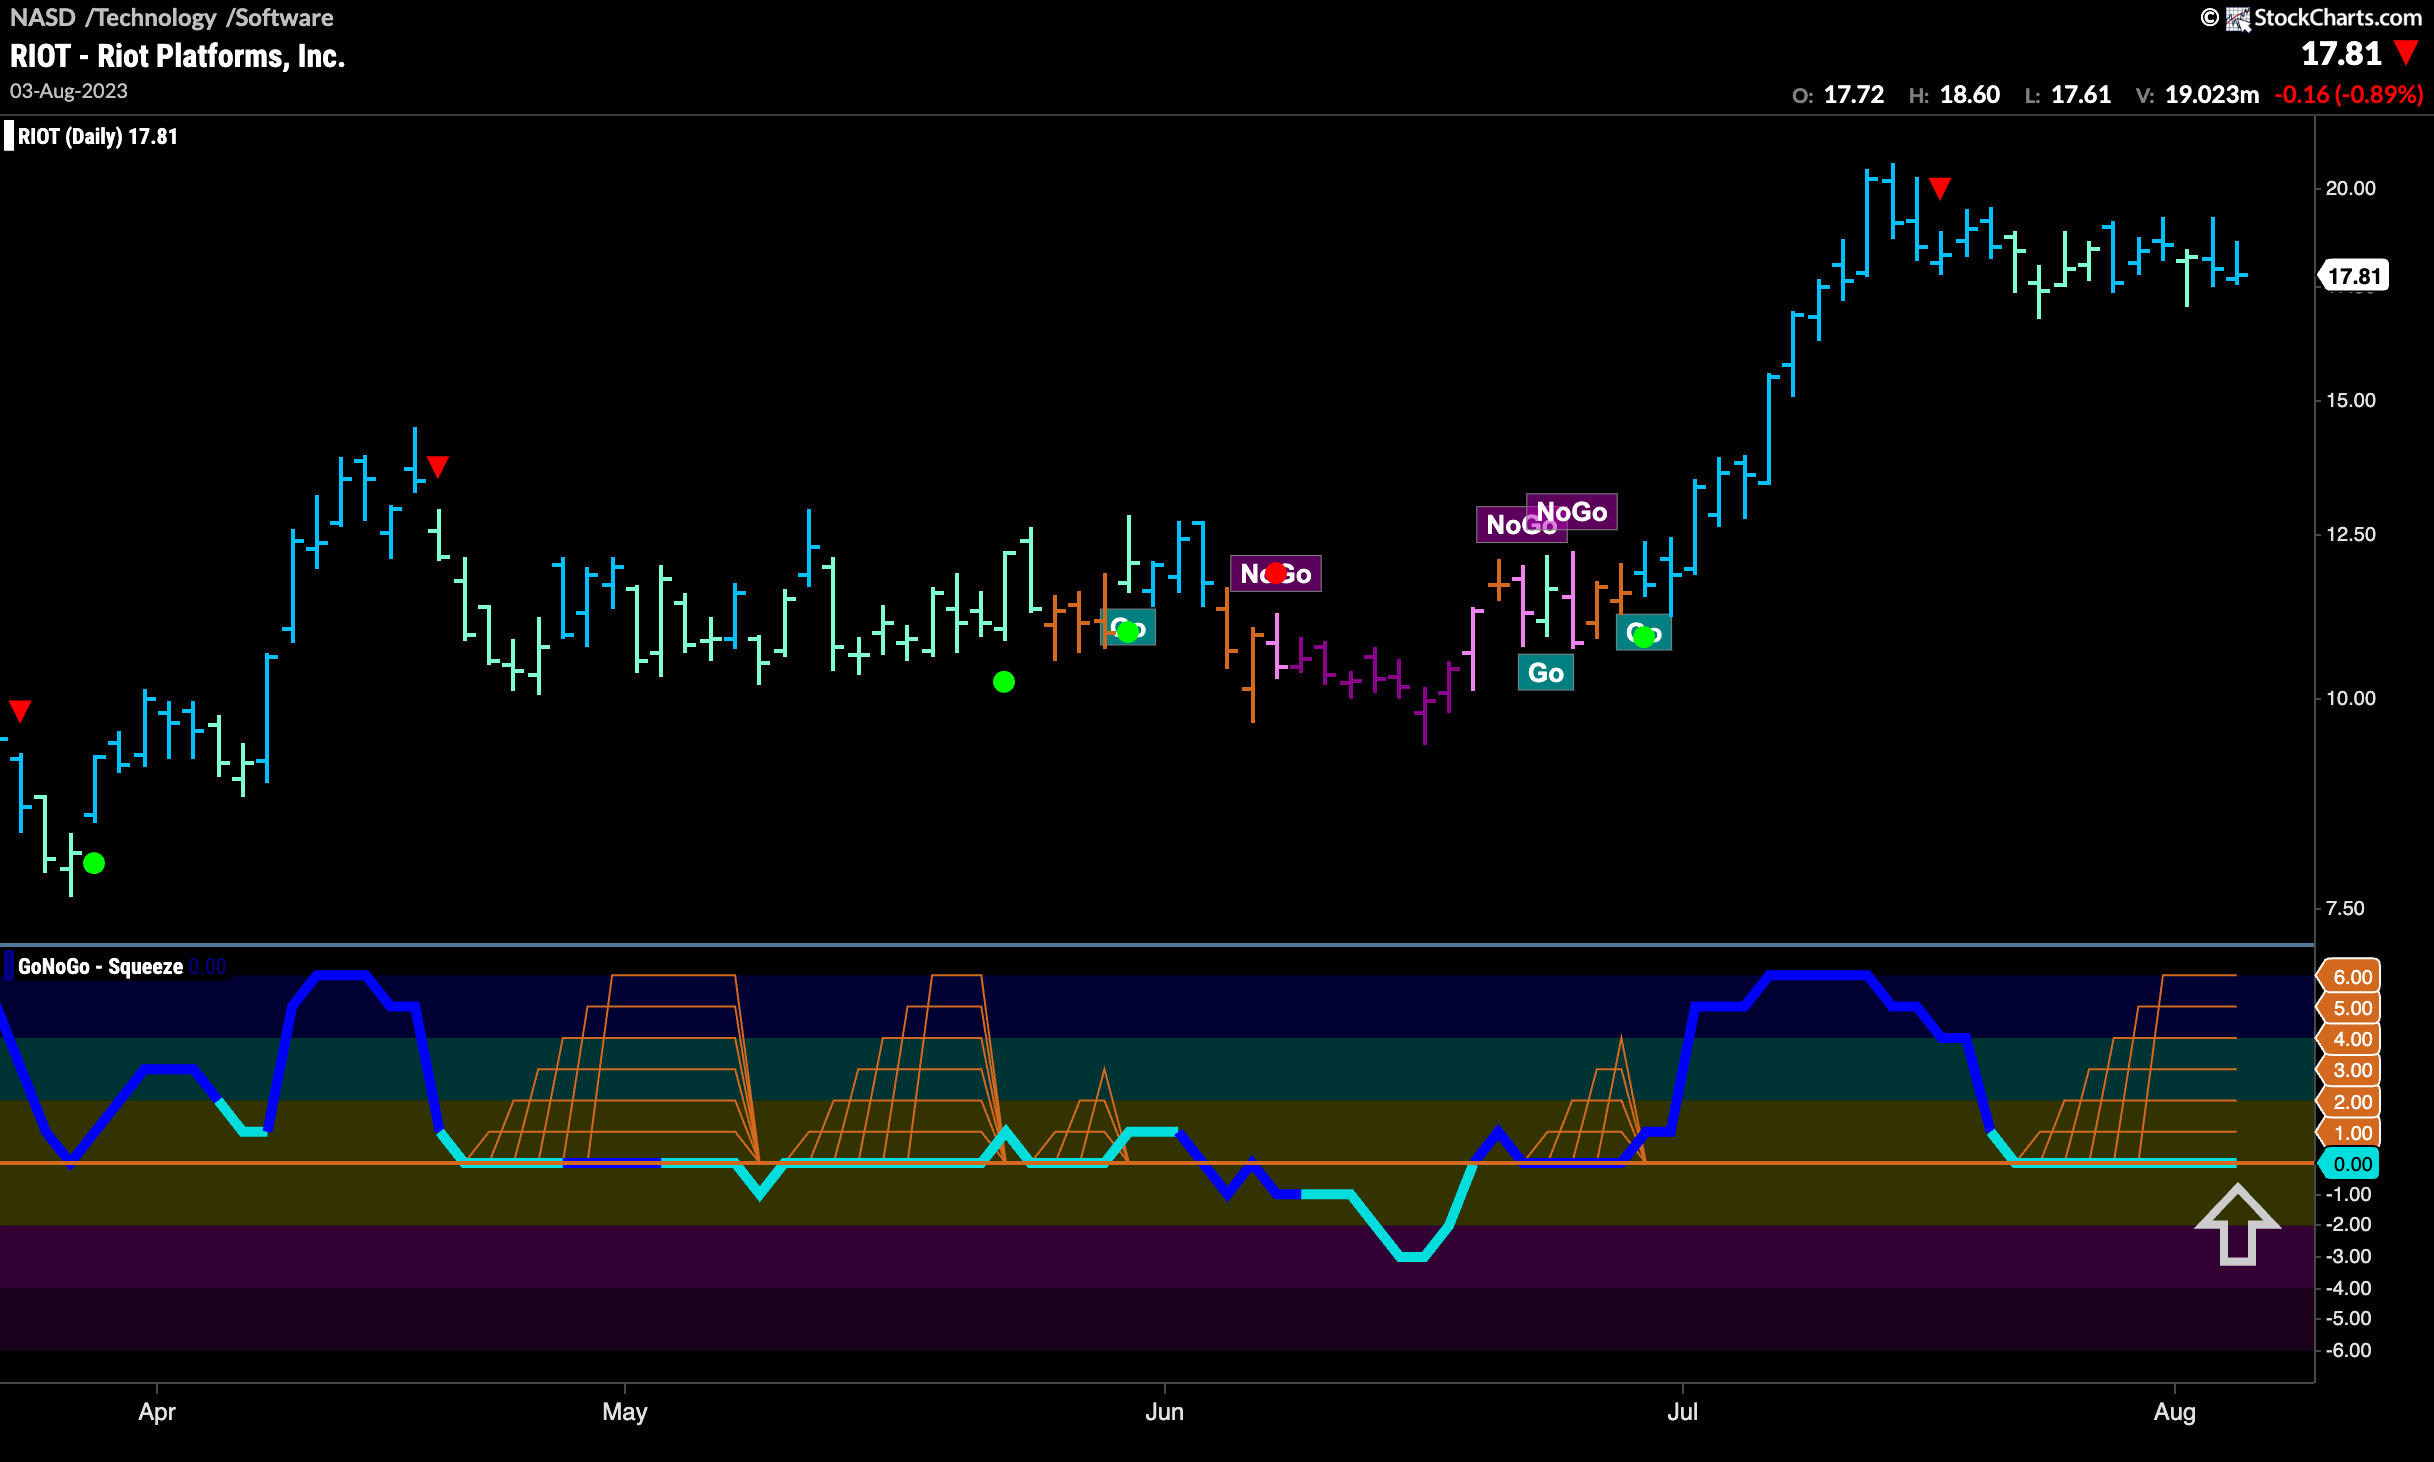Click the Jun label on the time axis

[1164, 1412]
